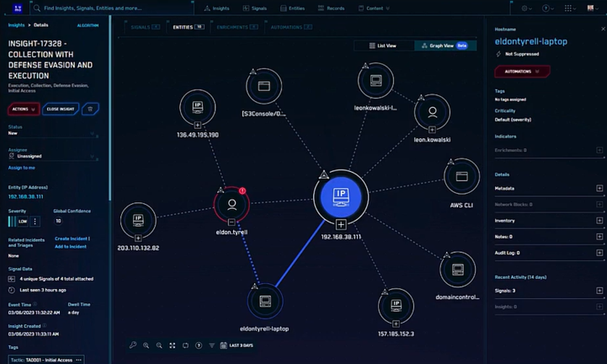Click the eldontyrell-laptop host node icon

265,301
